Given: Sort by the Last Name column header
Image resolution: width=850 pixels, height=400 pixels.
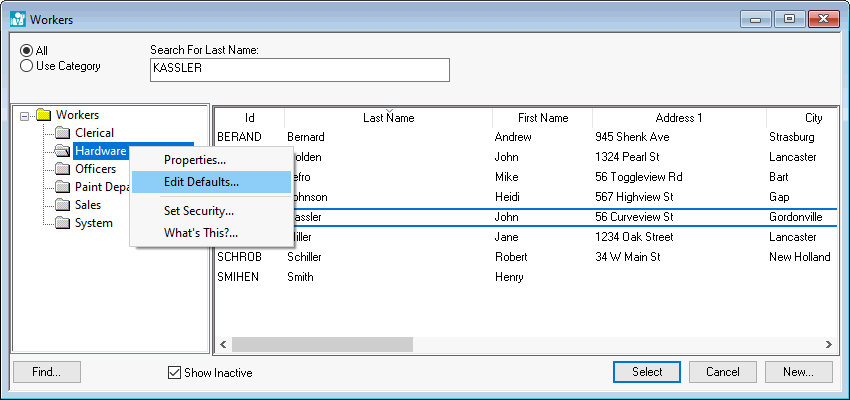Looking at the screenshot, I should (388, 118).
